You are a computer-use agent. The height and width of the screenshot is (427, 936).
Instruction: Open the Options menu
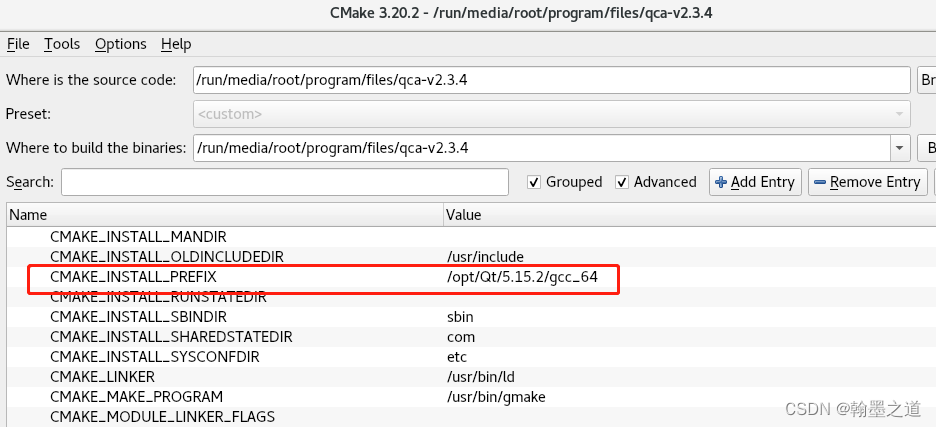121,44
